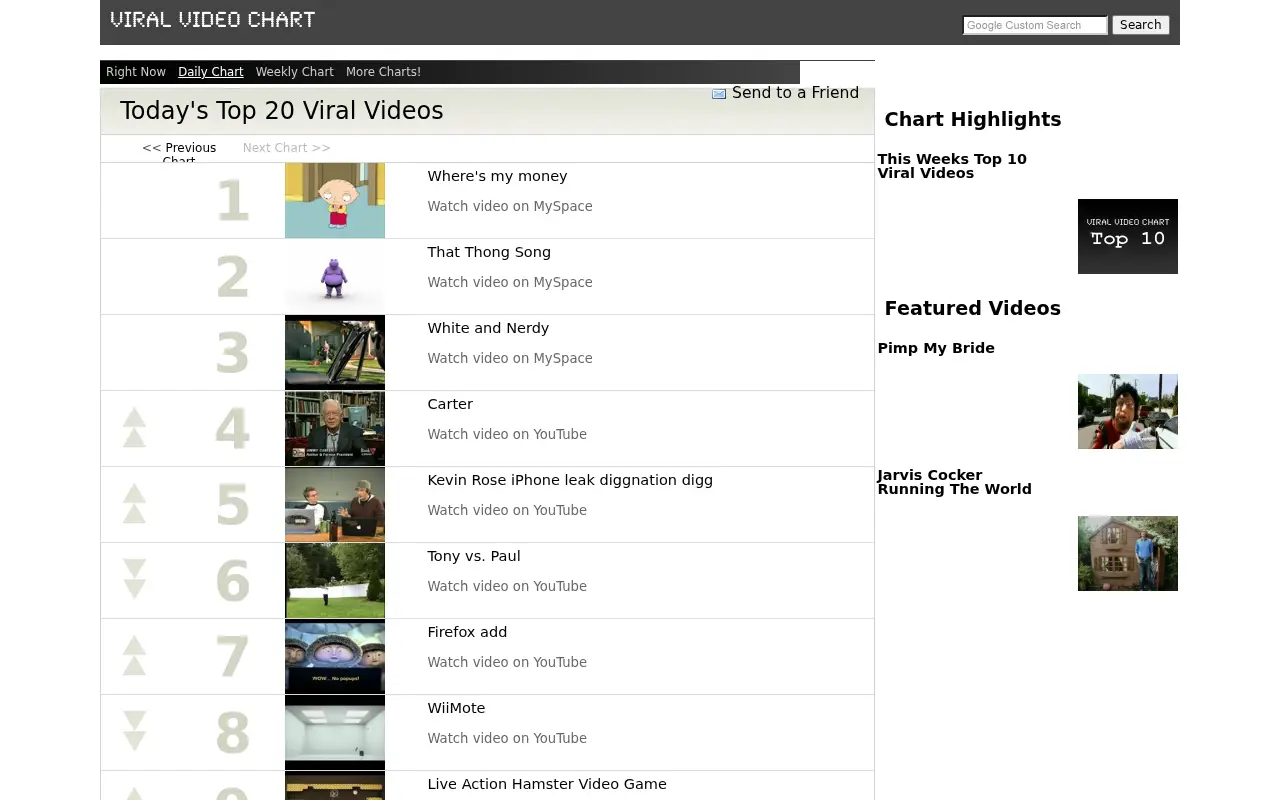Click Watch video on MySpace under Where's my money

click(x=510, y=206)
